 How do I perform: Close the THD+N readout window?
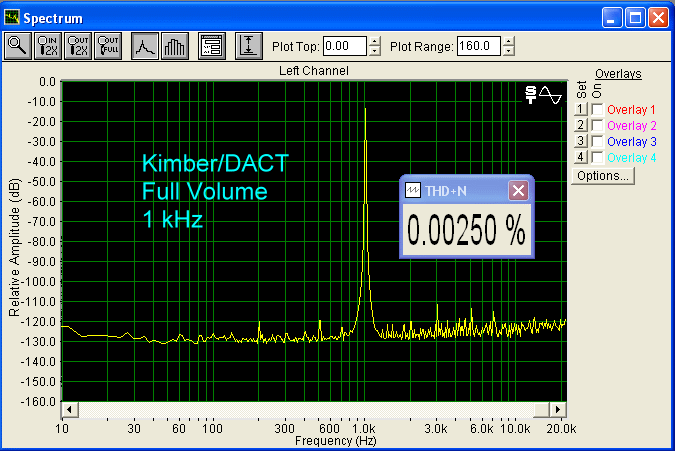coord(517,190)
